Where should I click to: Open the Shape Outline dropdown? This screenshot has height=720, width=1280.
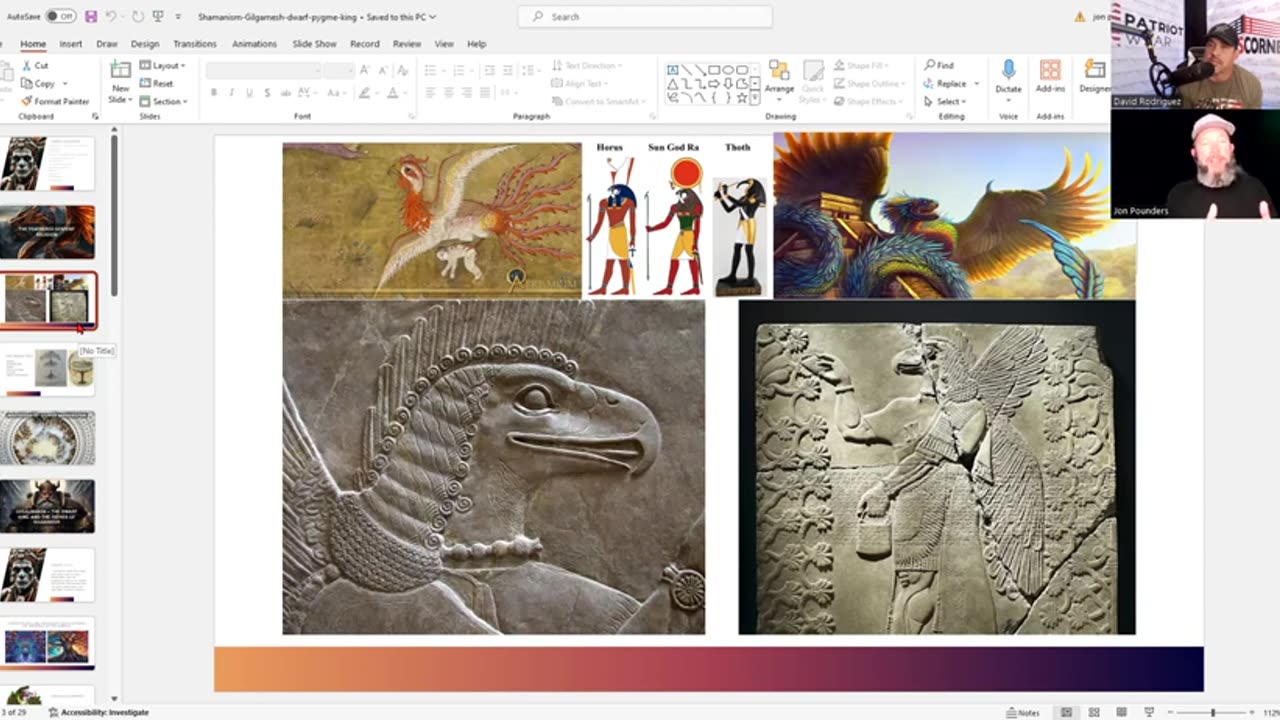[x=869, y=84]
